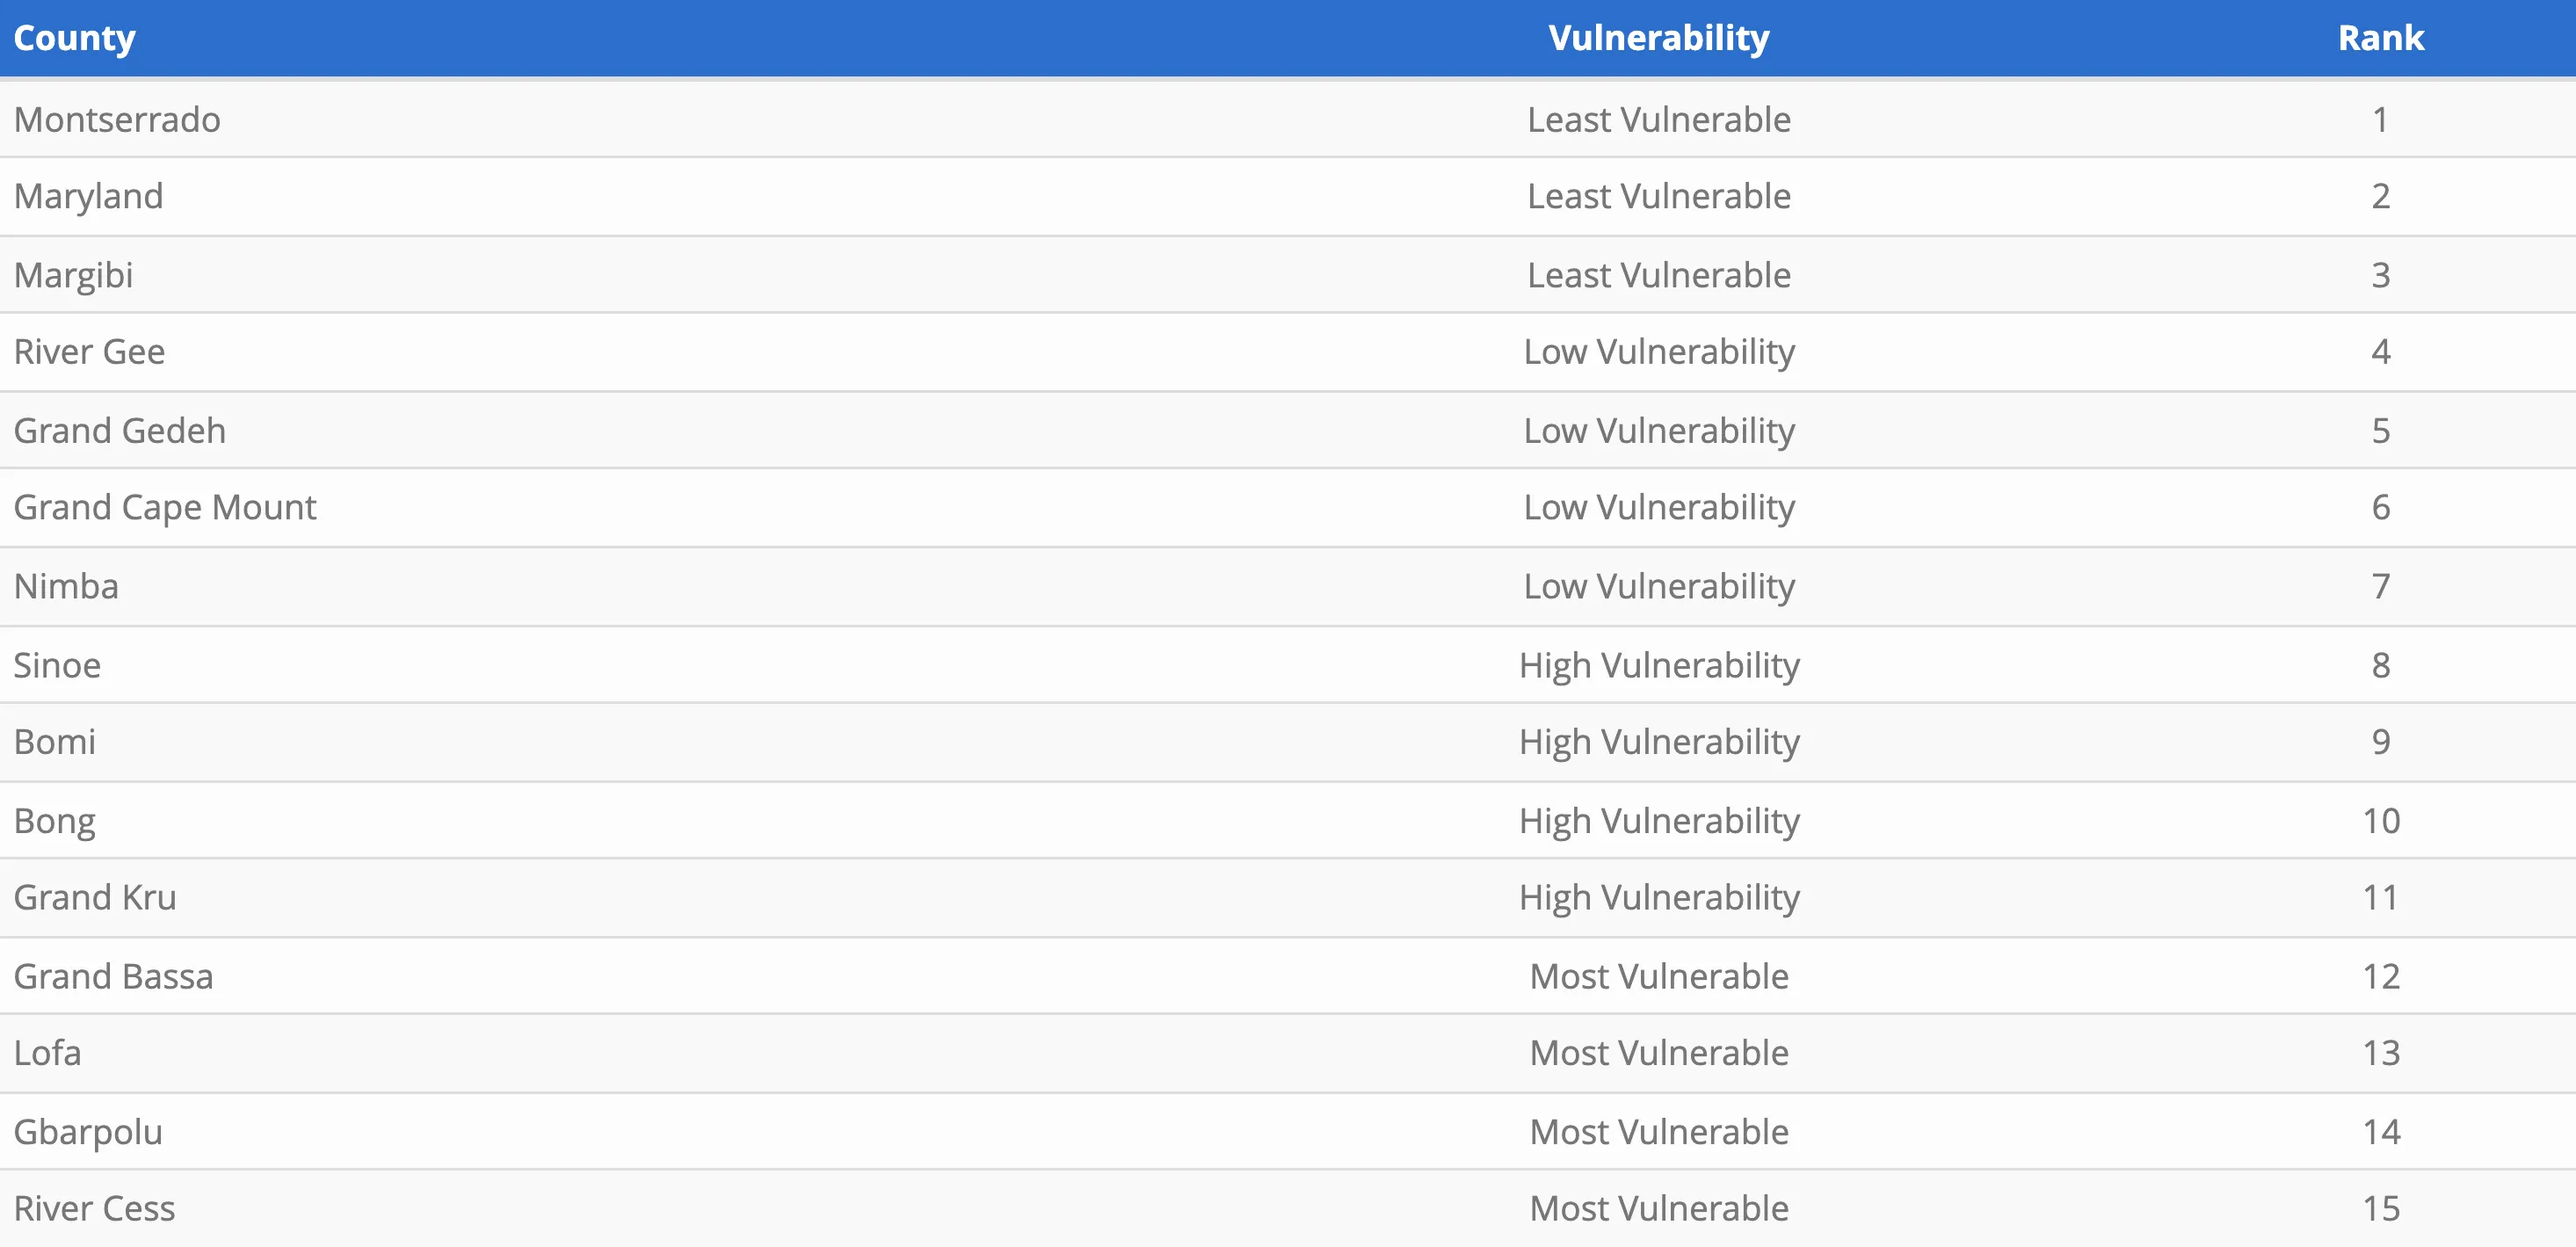Click the Bomi county name

coord(55,742)
